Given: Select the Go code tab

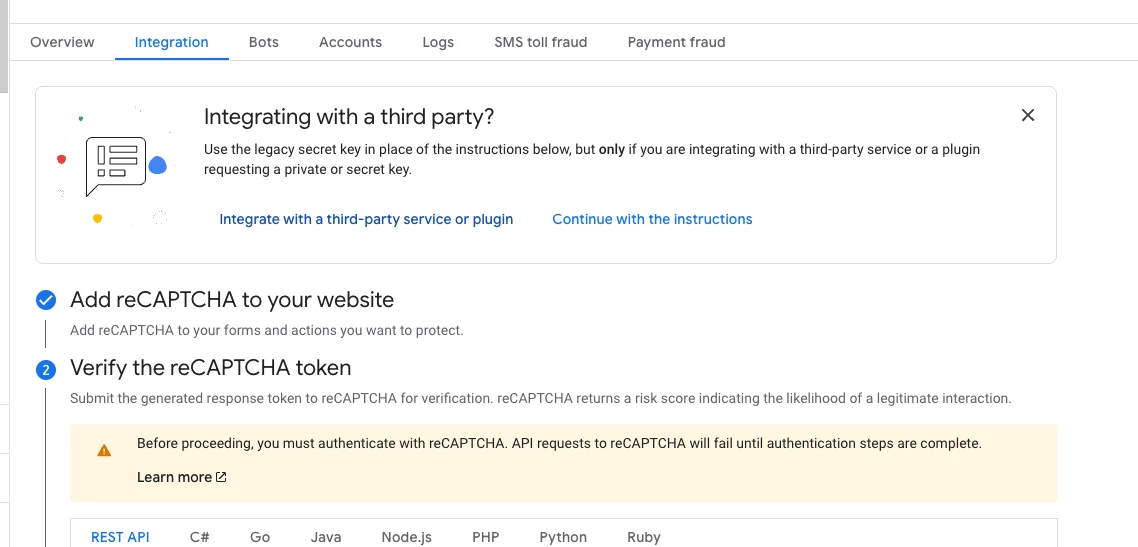Looking at the screenshot, I should click(x=260, y=537).
